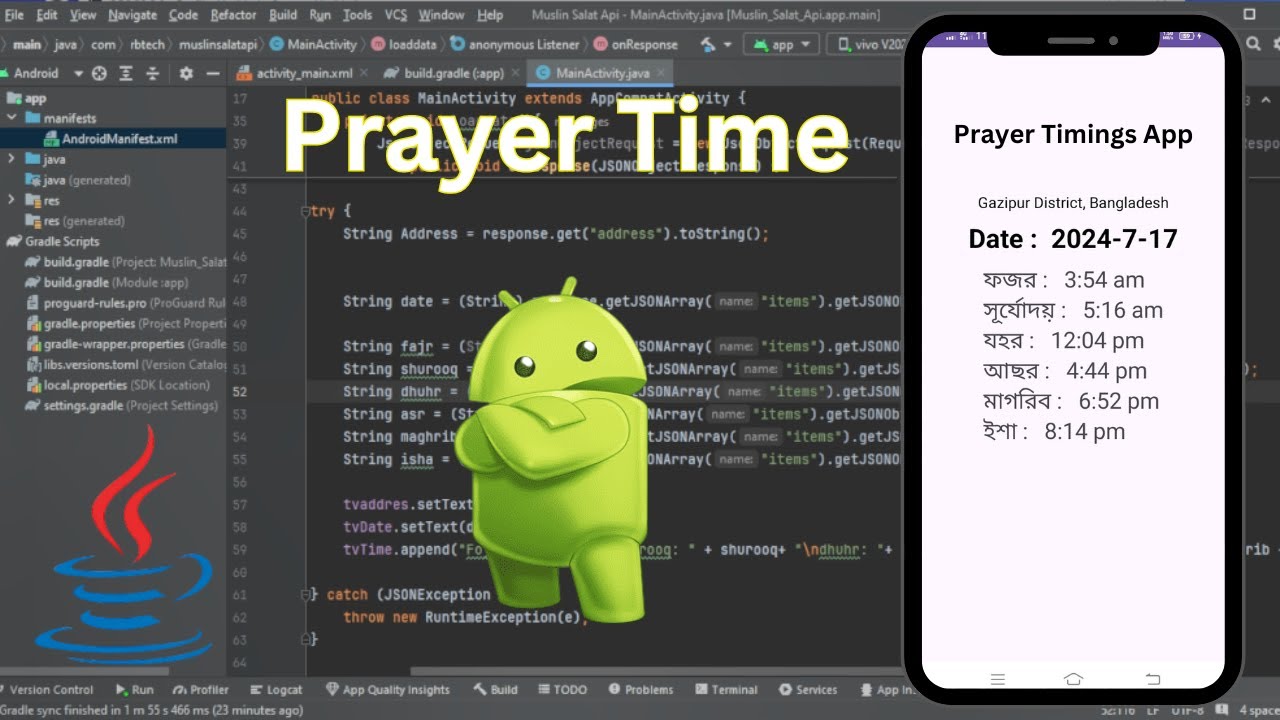
Task: Open the Help menu
Action: [x=490, y=15]
